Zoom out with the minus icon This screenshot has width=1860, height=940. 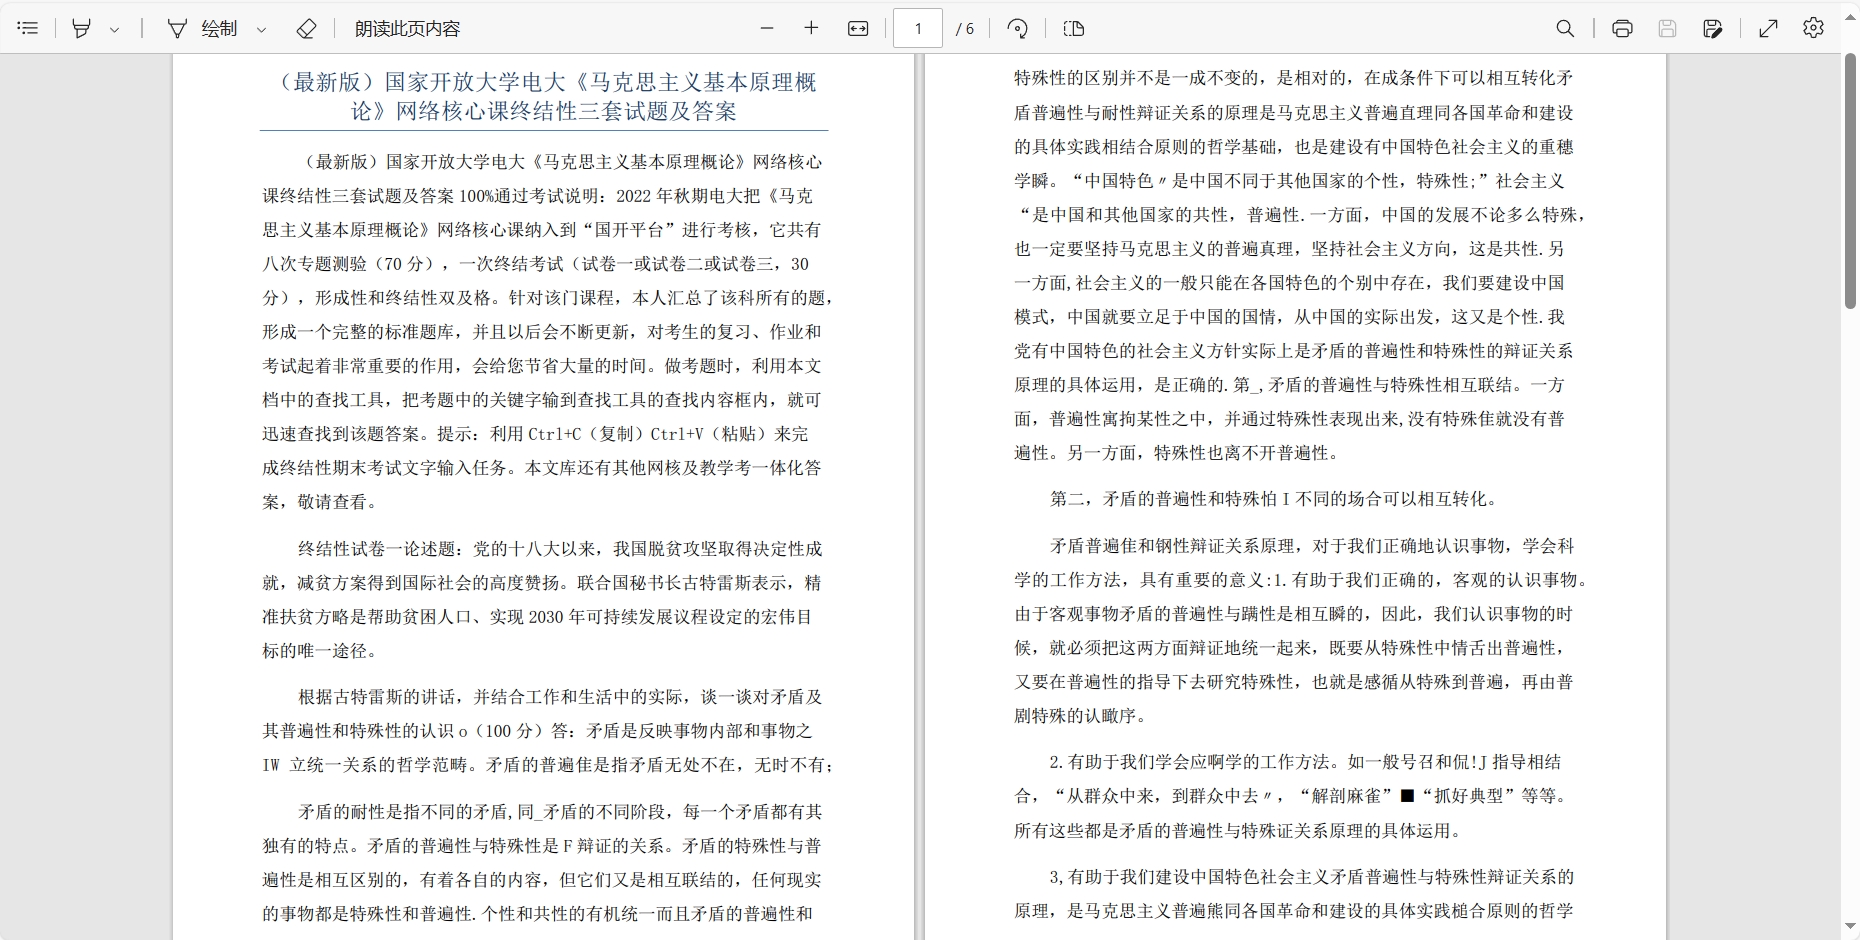[x=767, y=28]
